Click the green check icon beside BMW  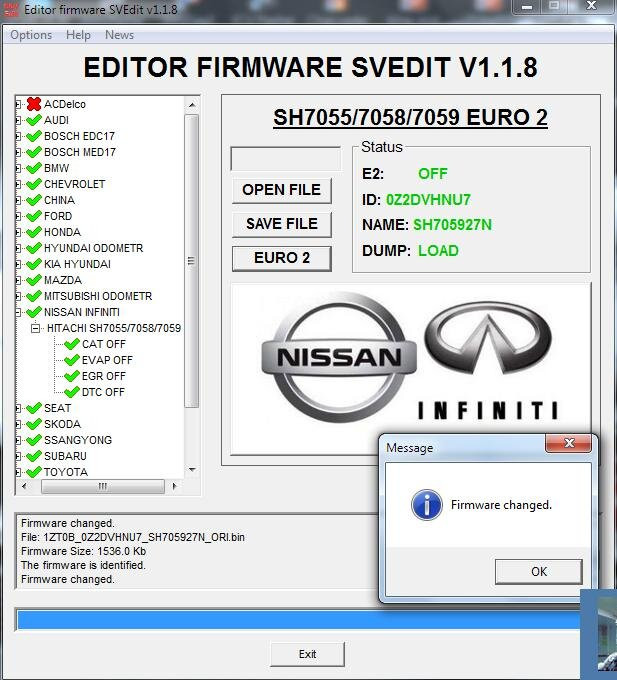pos(34,168)
